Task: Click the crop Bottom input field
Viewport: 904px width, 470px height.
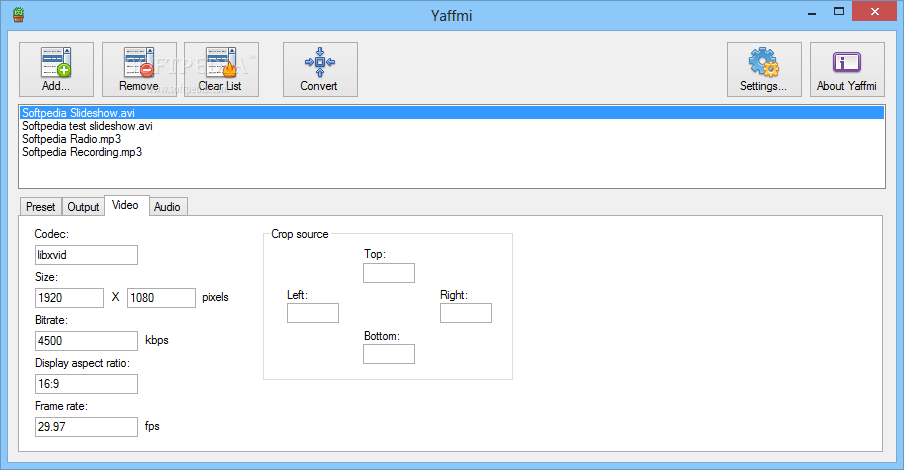Action: 389,354
